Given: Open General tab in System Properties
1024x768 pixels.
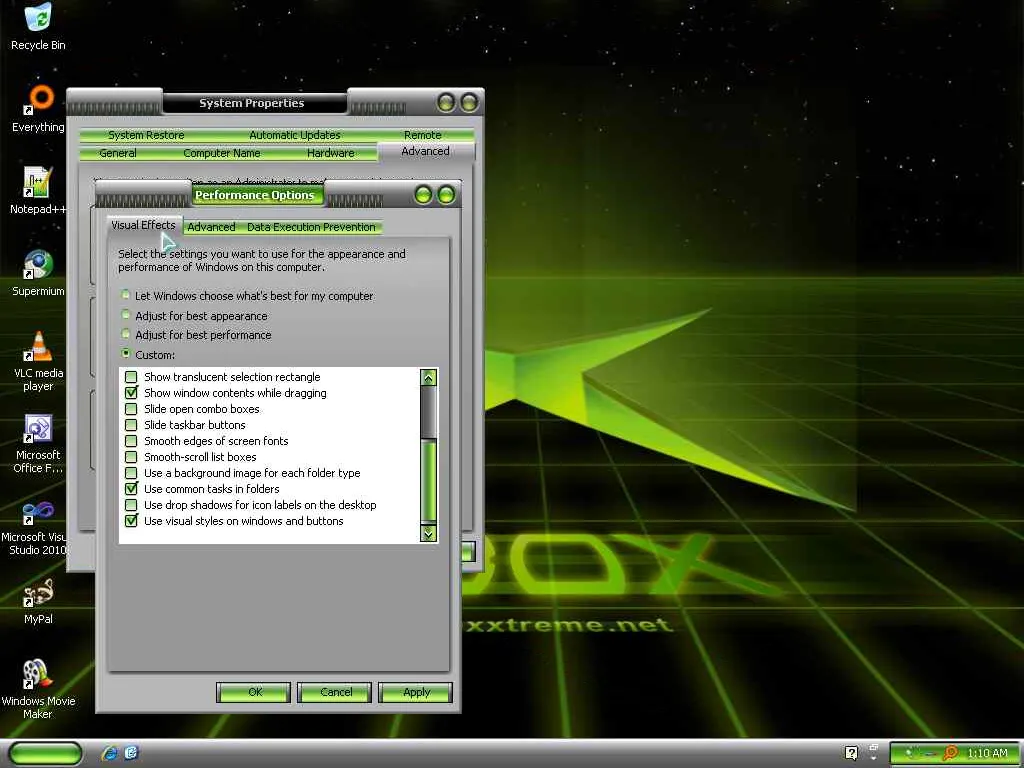Looking at the screenshot, I should (x=118, y=153).
